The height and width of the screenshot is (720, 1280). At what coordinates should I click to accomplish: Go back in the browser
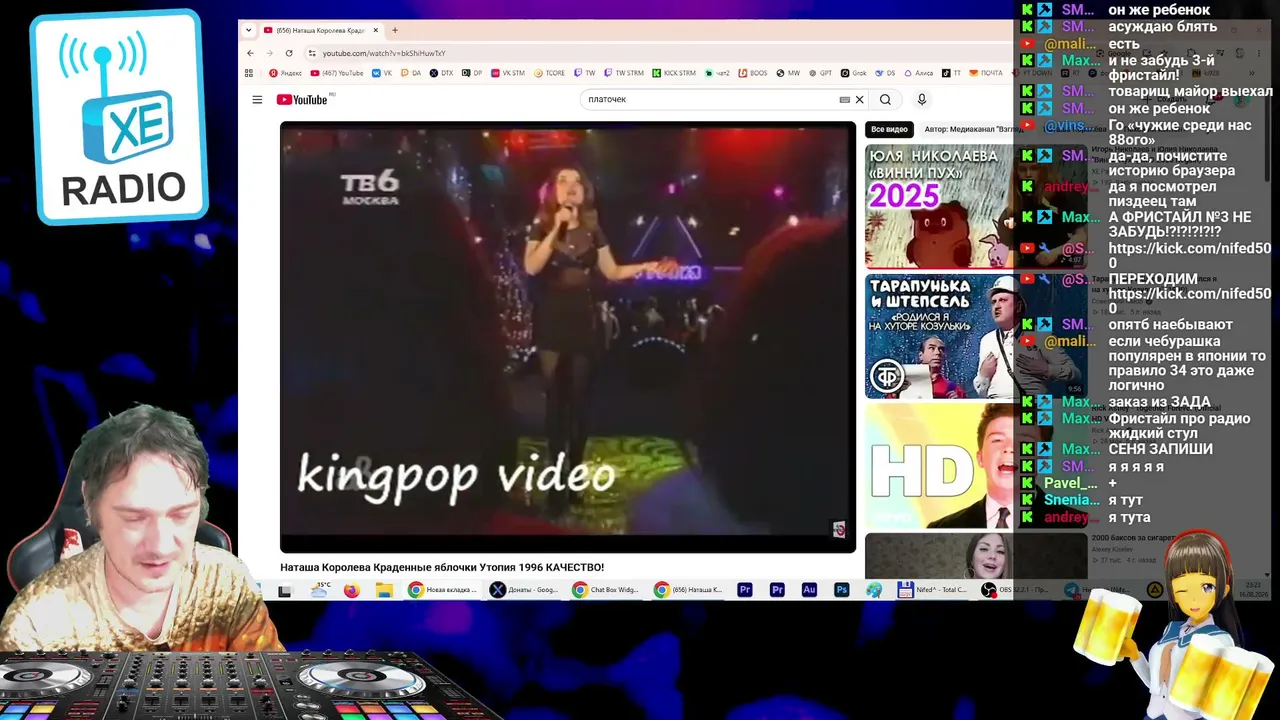click(x=250, y=53)
